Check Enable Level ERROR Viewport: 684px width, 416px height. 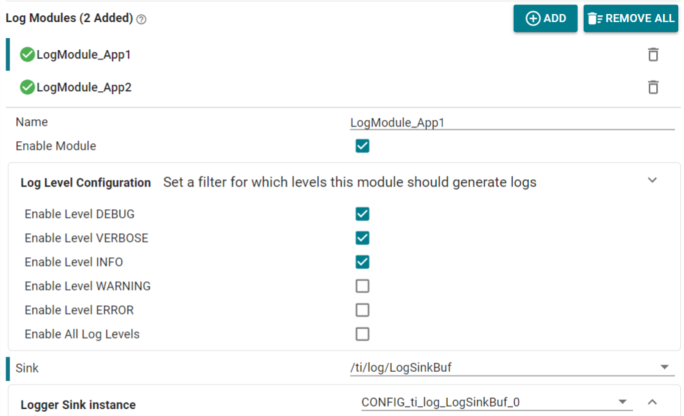coord(362,310)
